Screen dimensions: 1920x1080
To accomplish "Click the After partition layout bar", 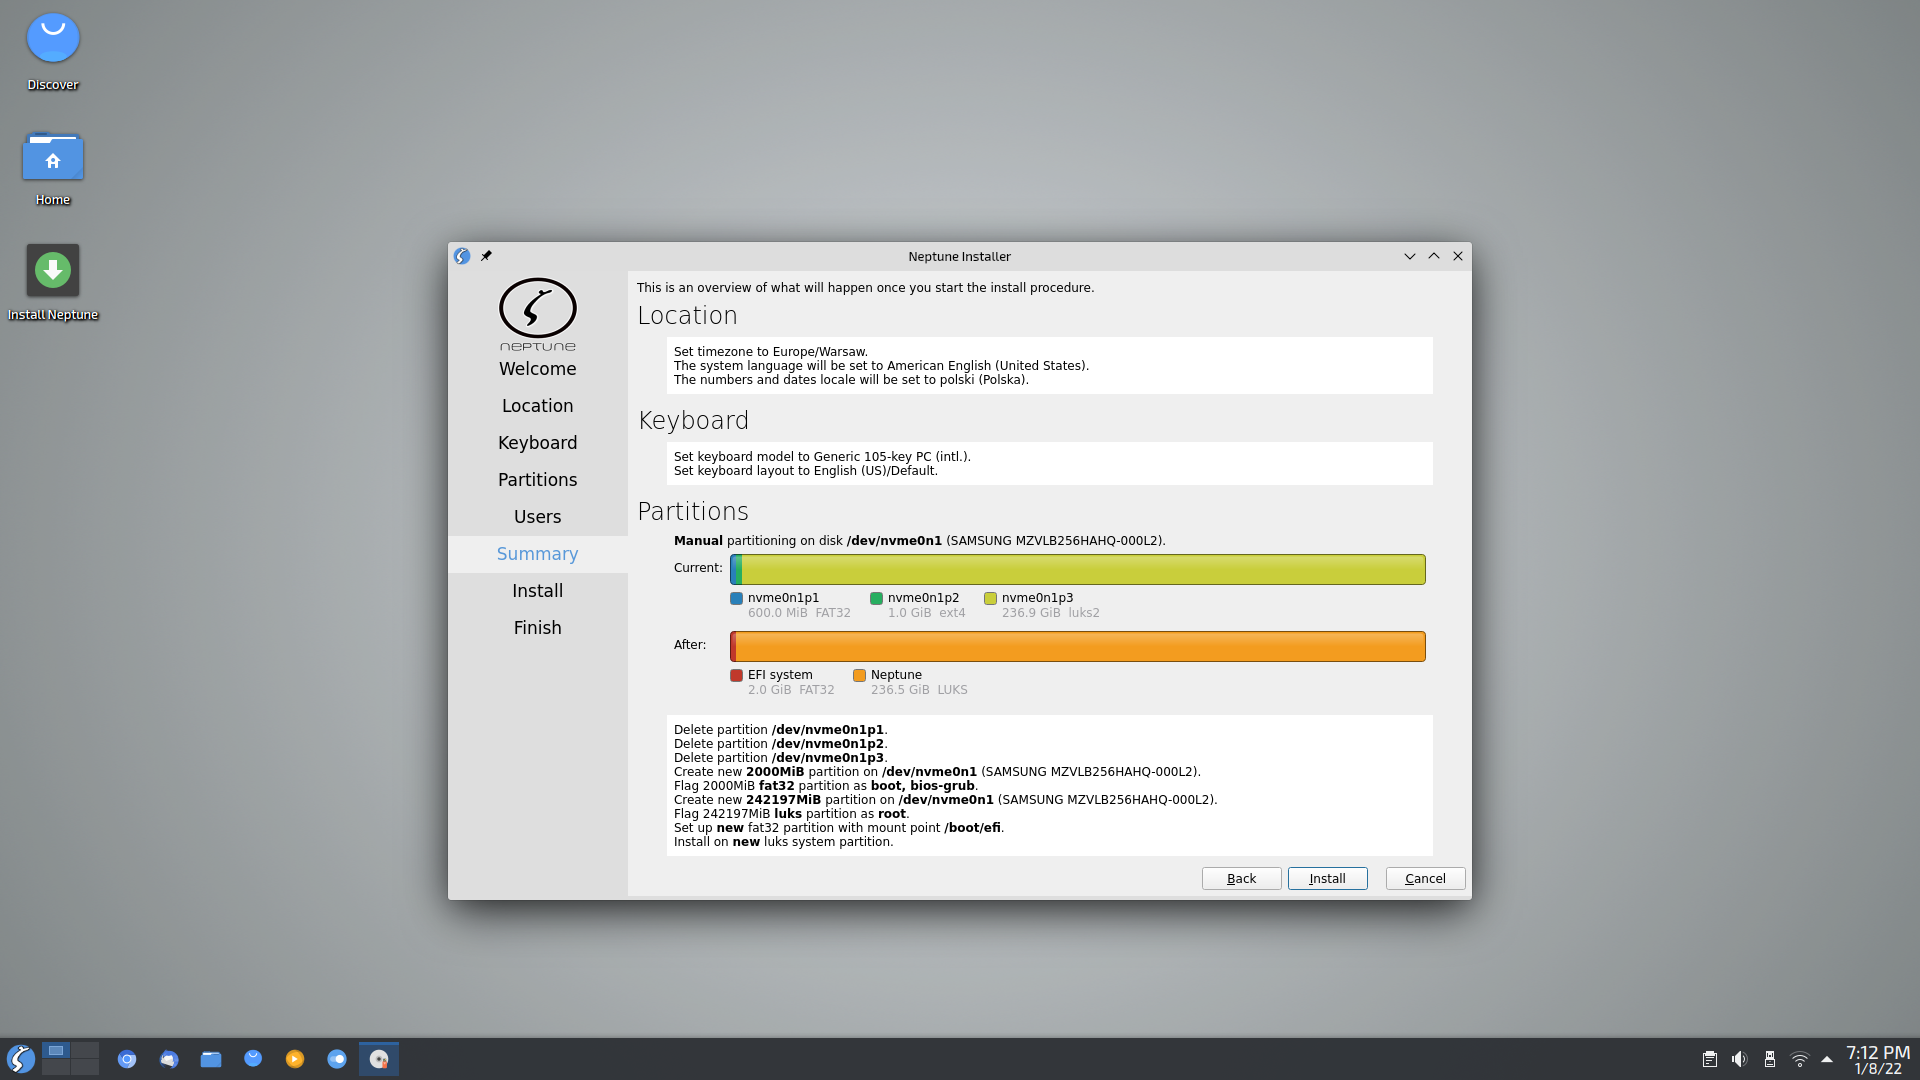I will point(1078,646).
